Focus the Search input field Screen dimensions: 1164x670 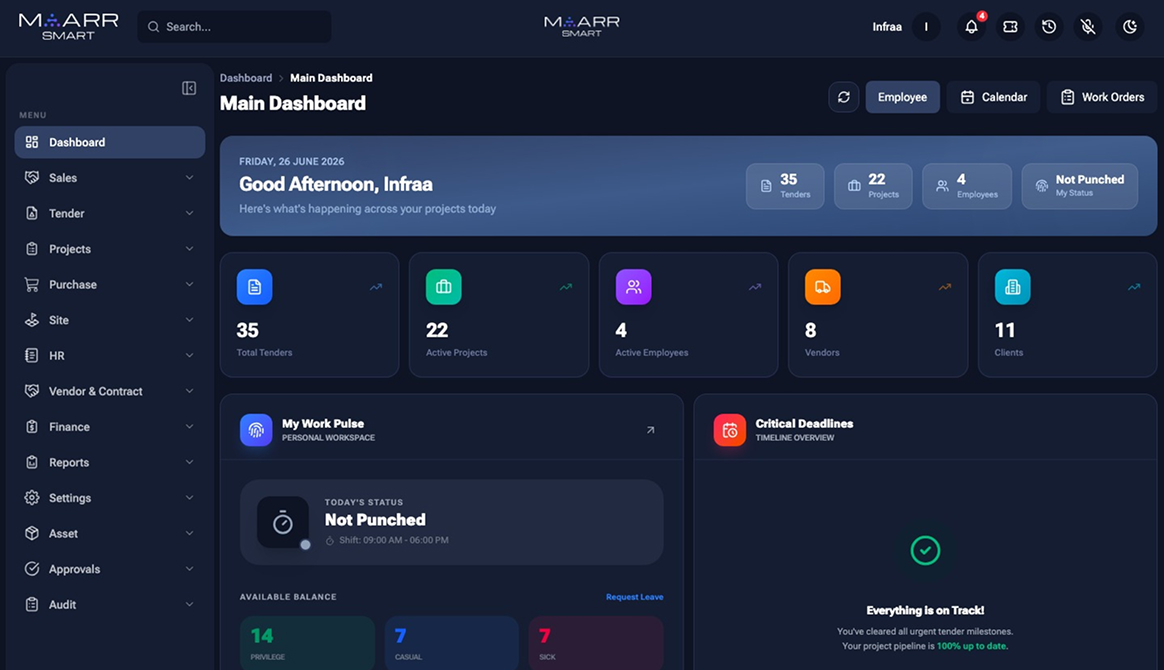235,27
